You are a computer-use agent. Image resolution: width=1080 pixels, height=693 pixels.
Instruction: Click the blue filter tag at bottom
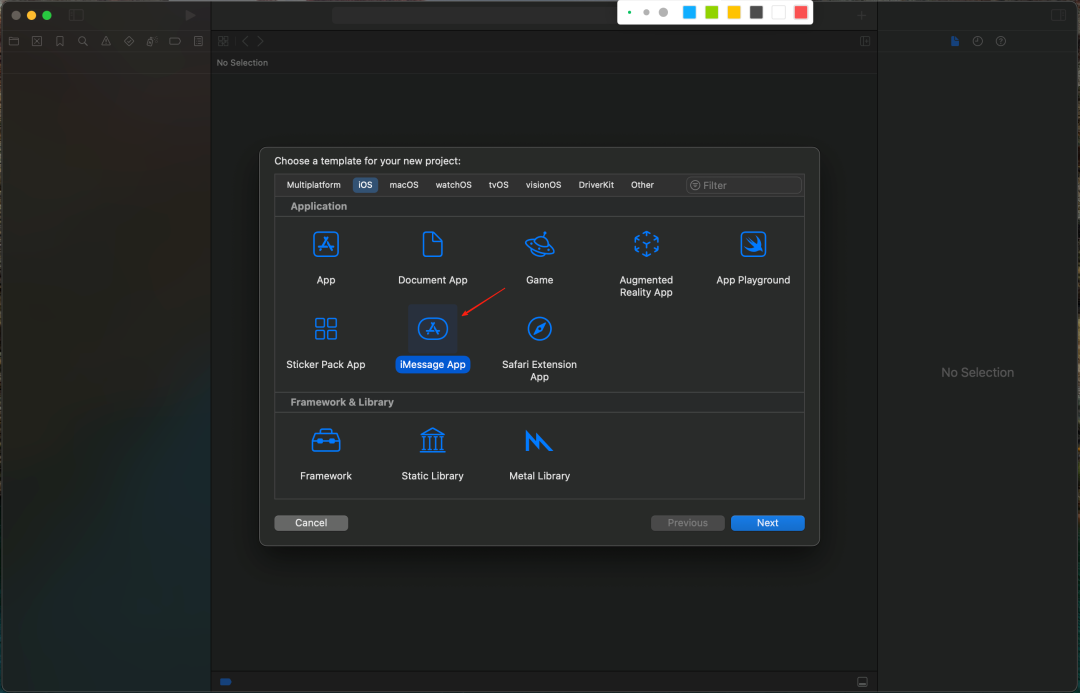[x=225, y=682]
